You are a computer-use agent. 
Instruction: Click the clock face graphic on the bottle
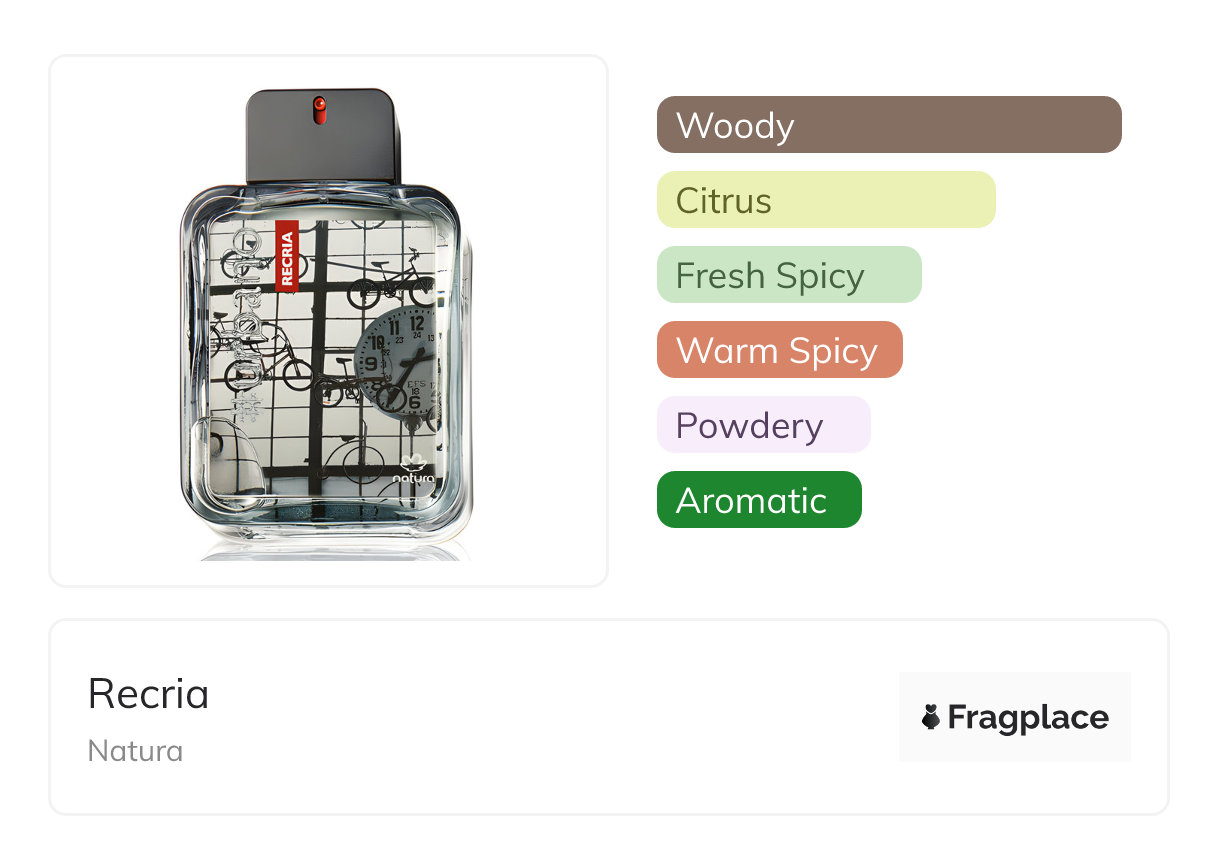point(396,361)
